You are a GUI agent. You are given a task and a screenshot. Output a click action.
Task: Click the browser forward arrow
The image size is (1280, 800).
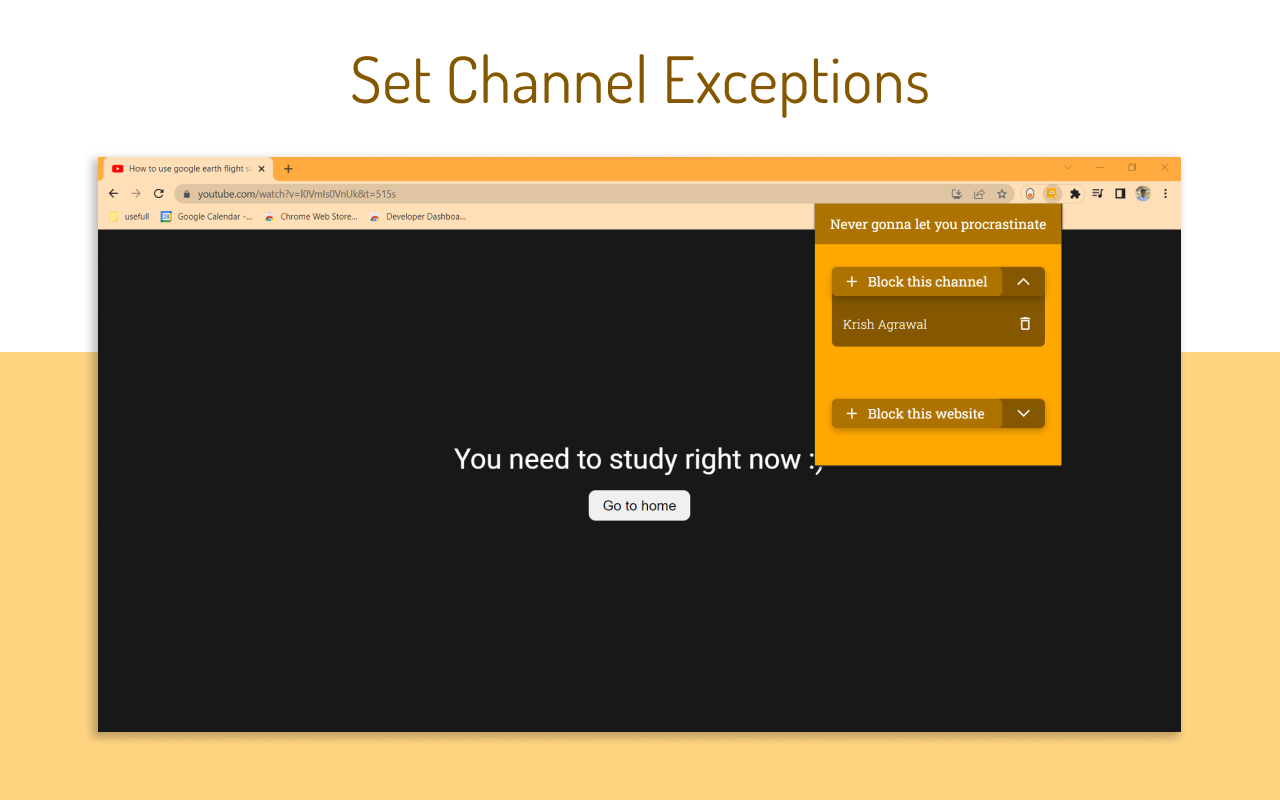pyautogui.click(x=136, y=194)
